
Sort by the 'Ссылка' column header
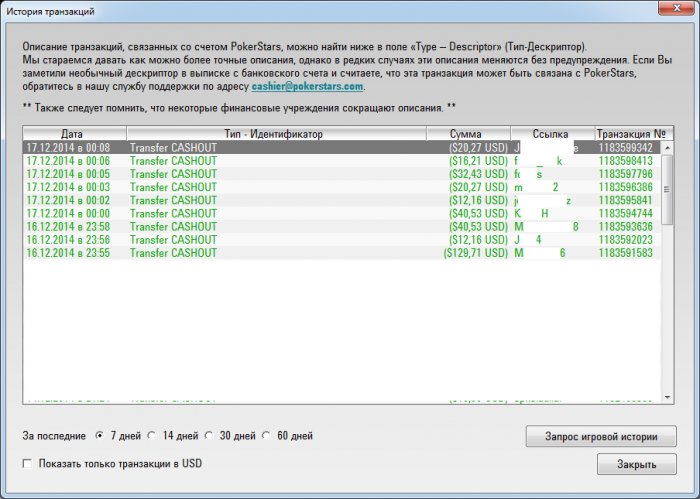pyautogui.click(x=551, y=133)
